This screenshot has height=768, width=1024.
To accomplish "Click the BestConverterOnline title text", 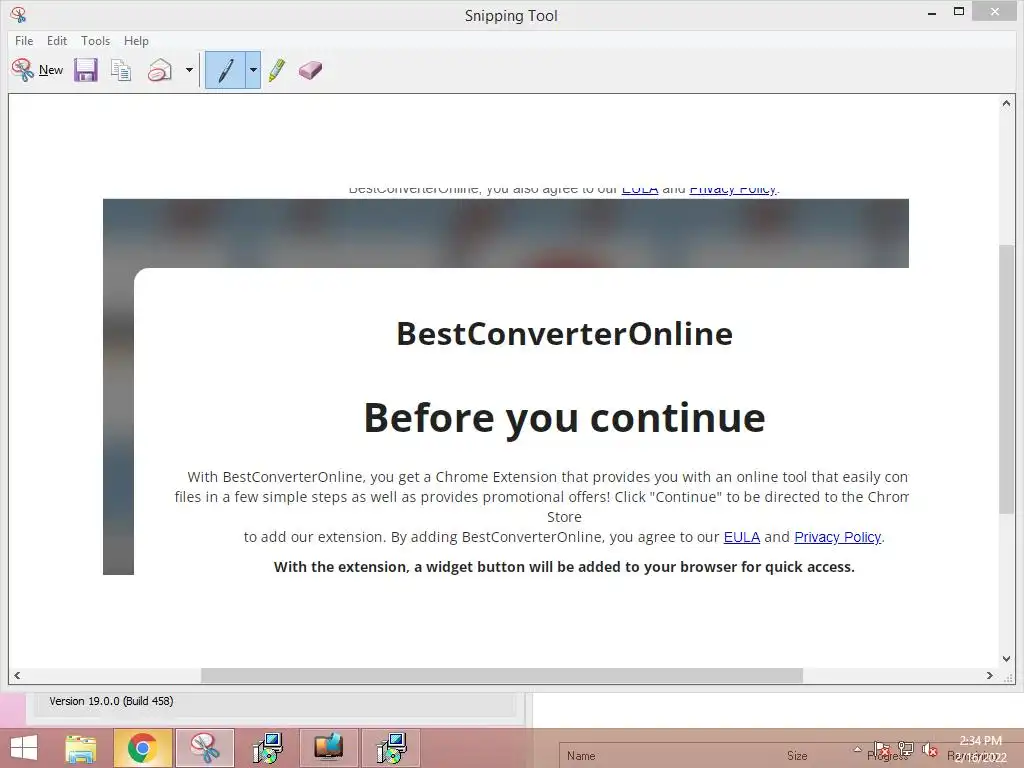I will 564,334.
